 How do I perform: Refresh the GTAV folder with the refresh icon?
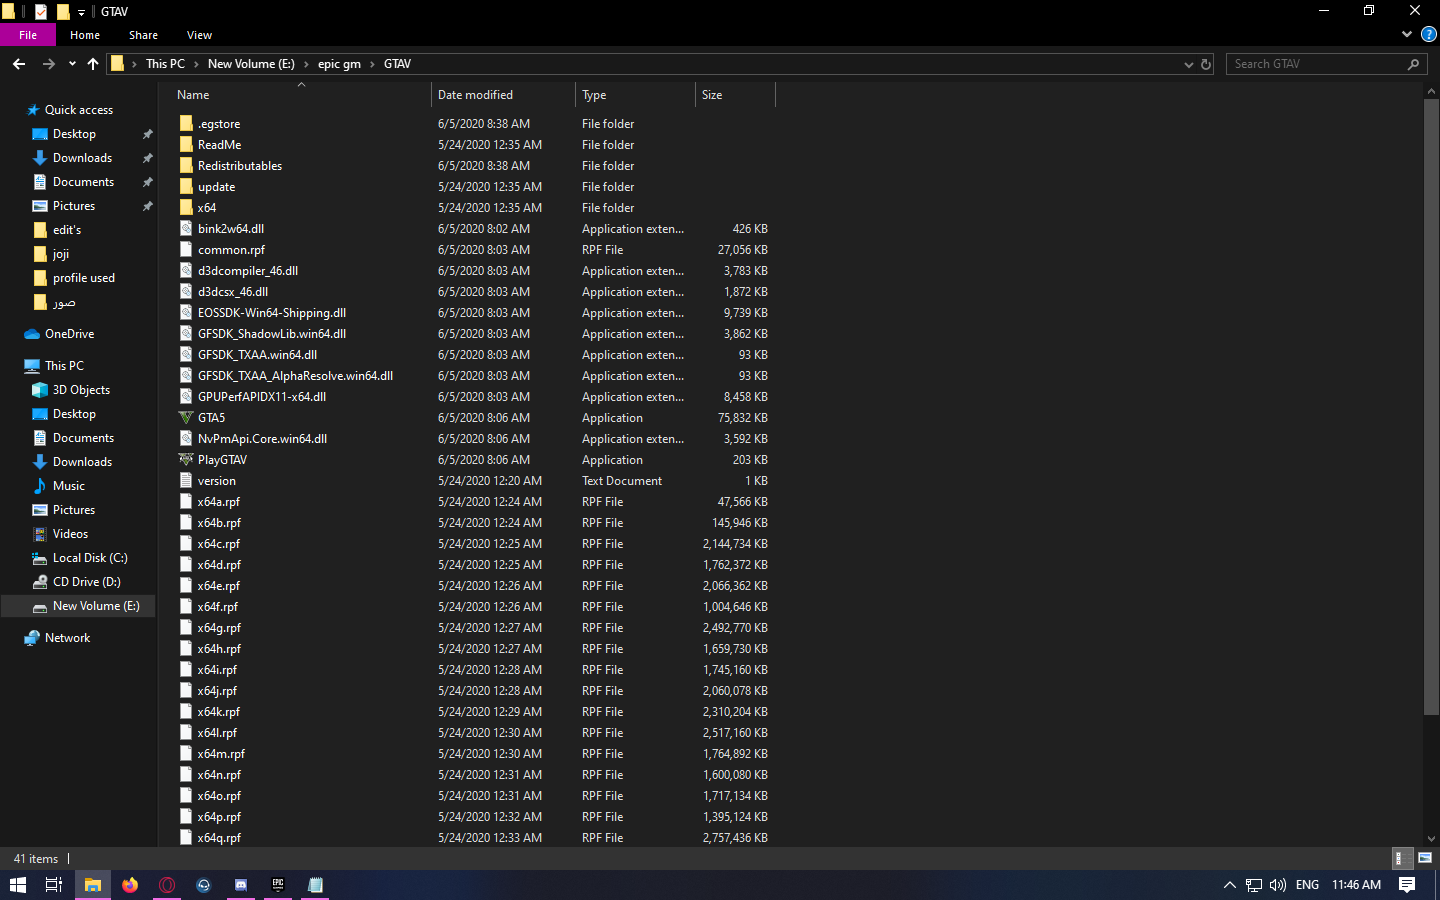pyautogui.click(x=1205, y=63)
